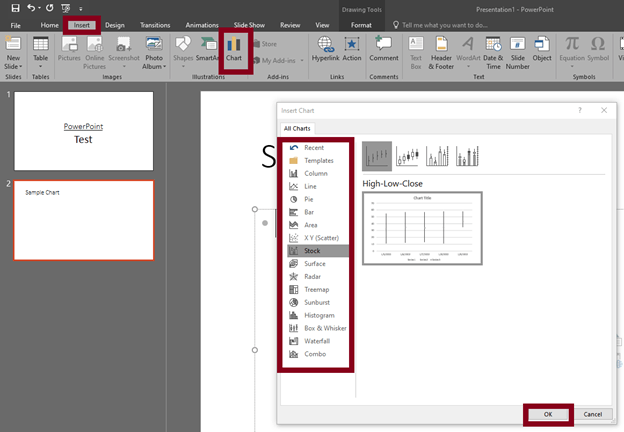Open the File menu tab
This screenshot has height=432, width=624.
tap(16, 25)
